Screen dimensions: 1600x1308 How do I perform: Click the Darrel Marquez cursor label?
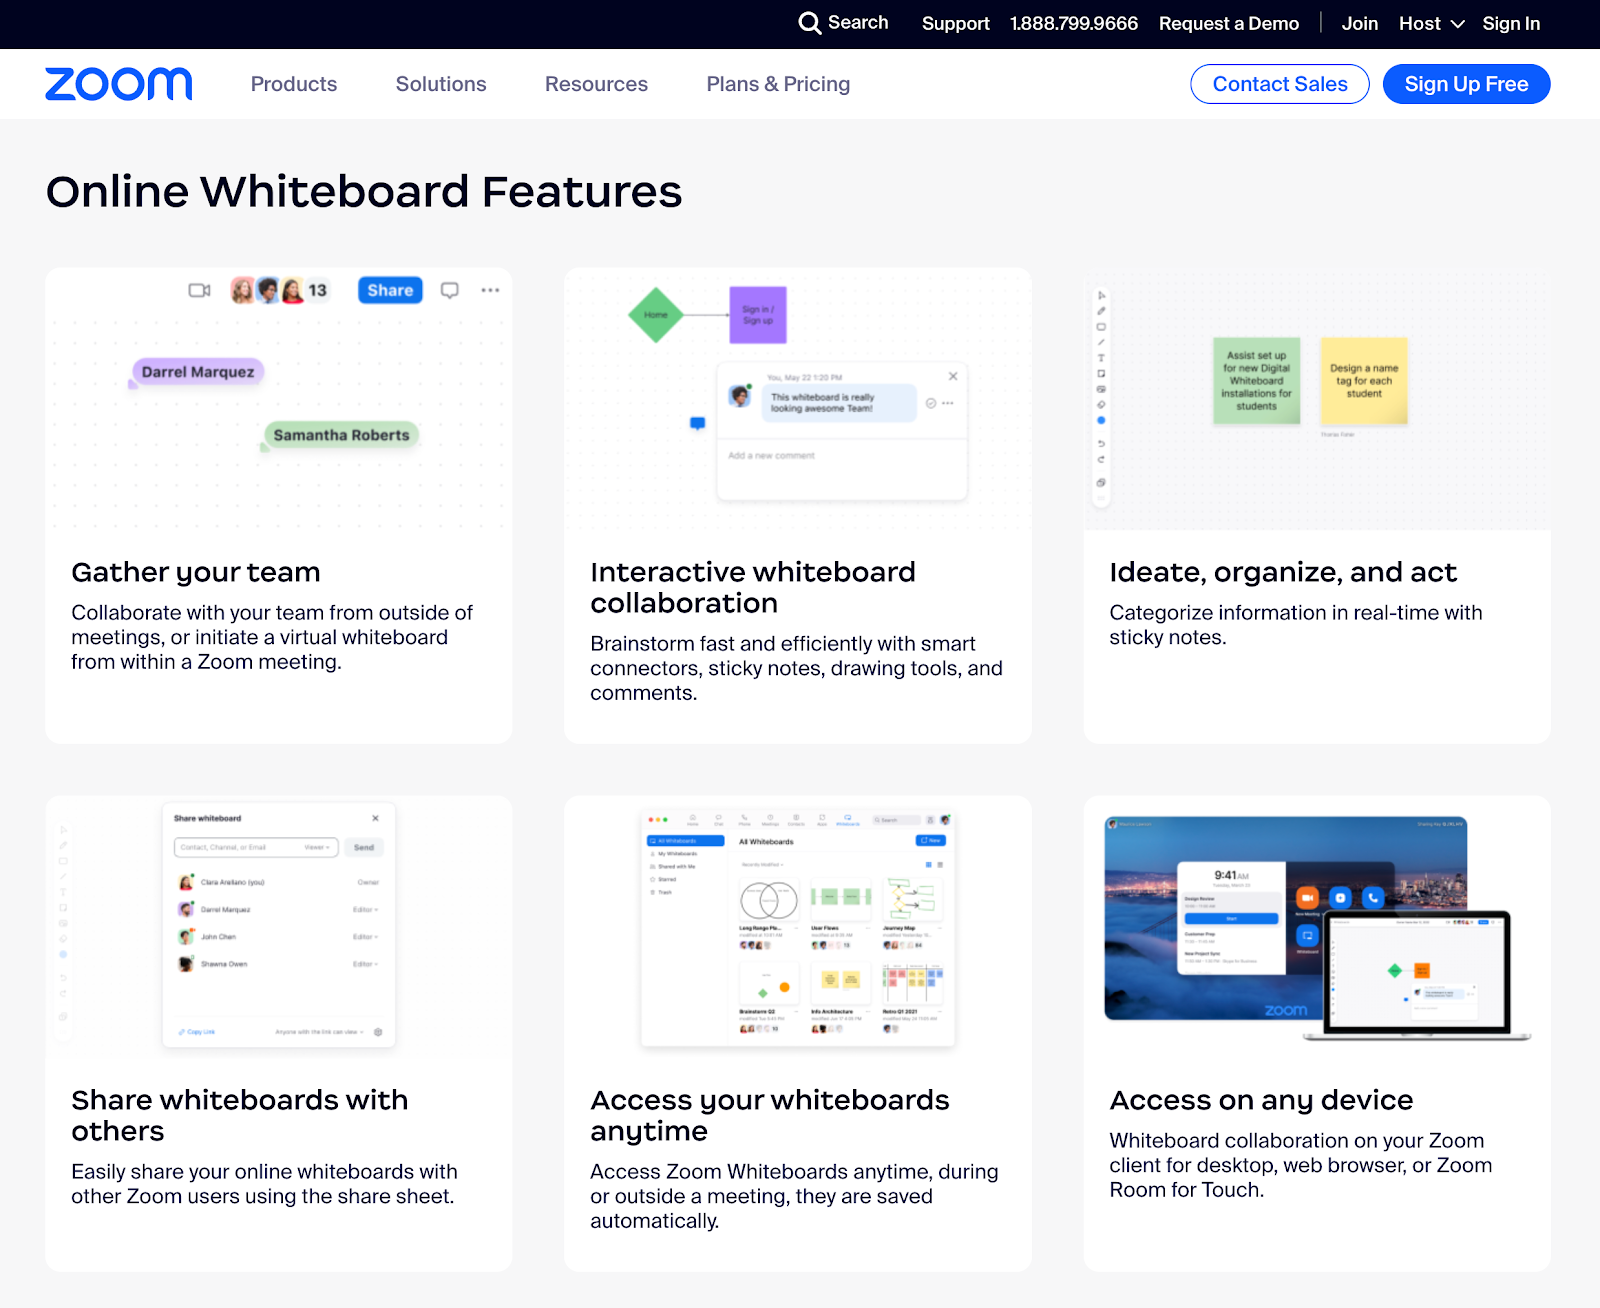(198, 372)
